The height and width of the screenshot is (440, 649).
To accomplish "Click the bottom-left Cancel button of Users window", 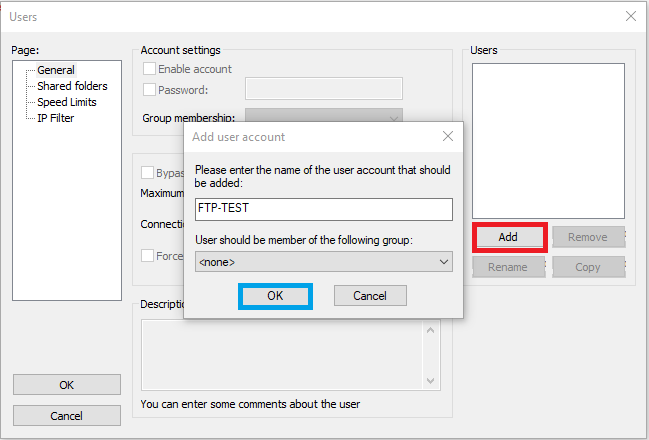I will 67,416.
